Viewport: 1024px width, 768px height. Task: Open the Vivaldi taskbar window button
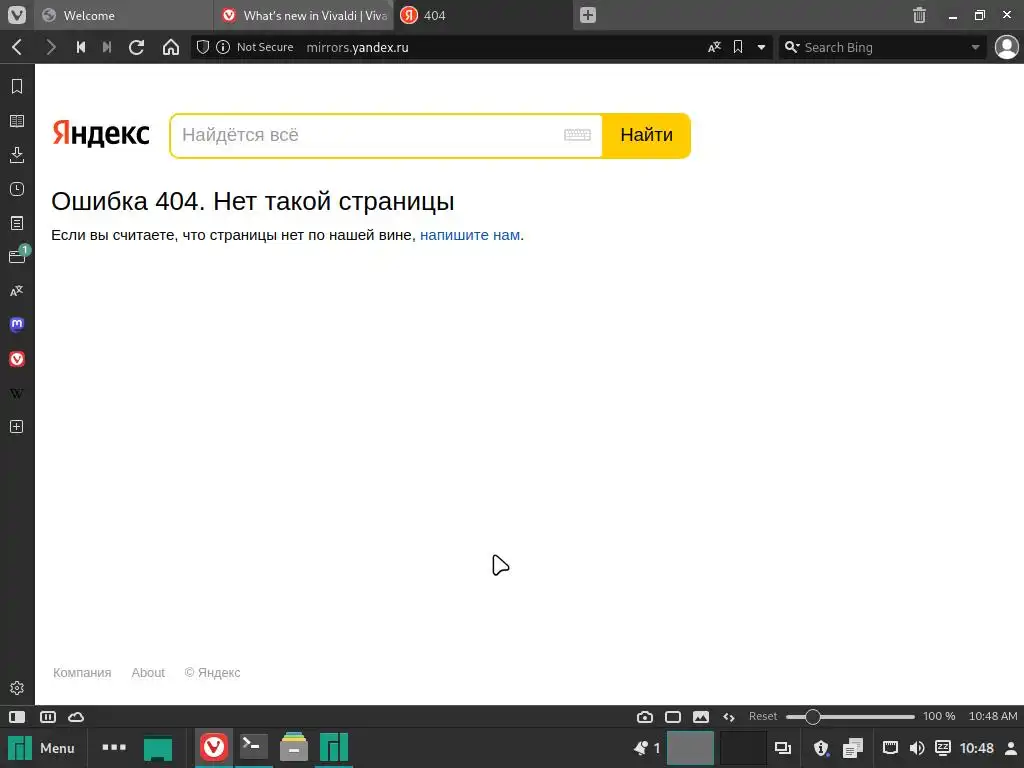coord(214,747)
